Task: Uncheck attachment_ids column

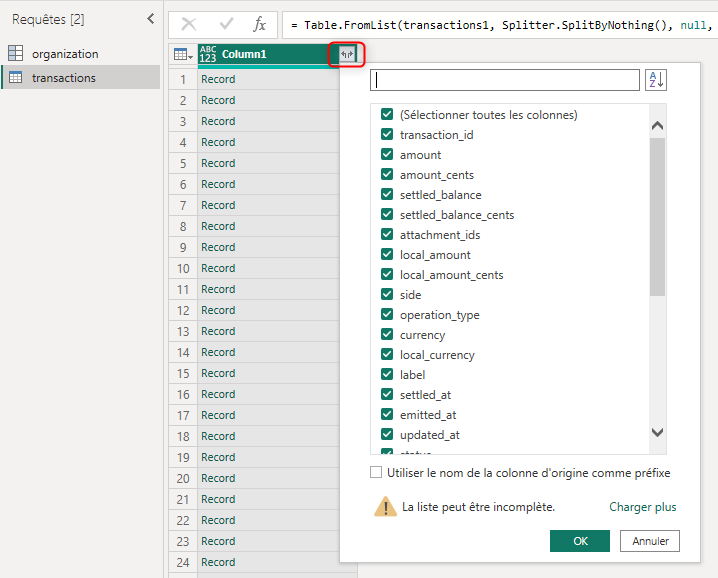Action: click(x=387, y=234)
